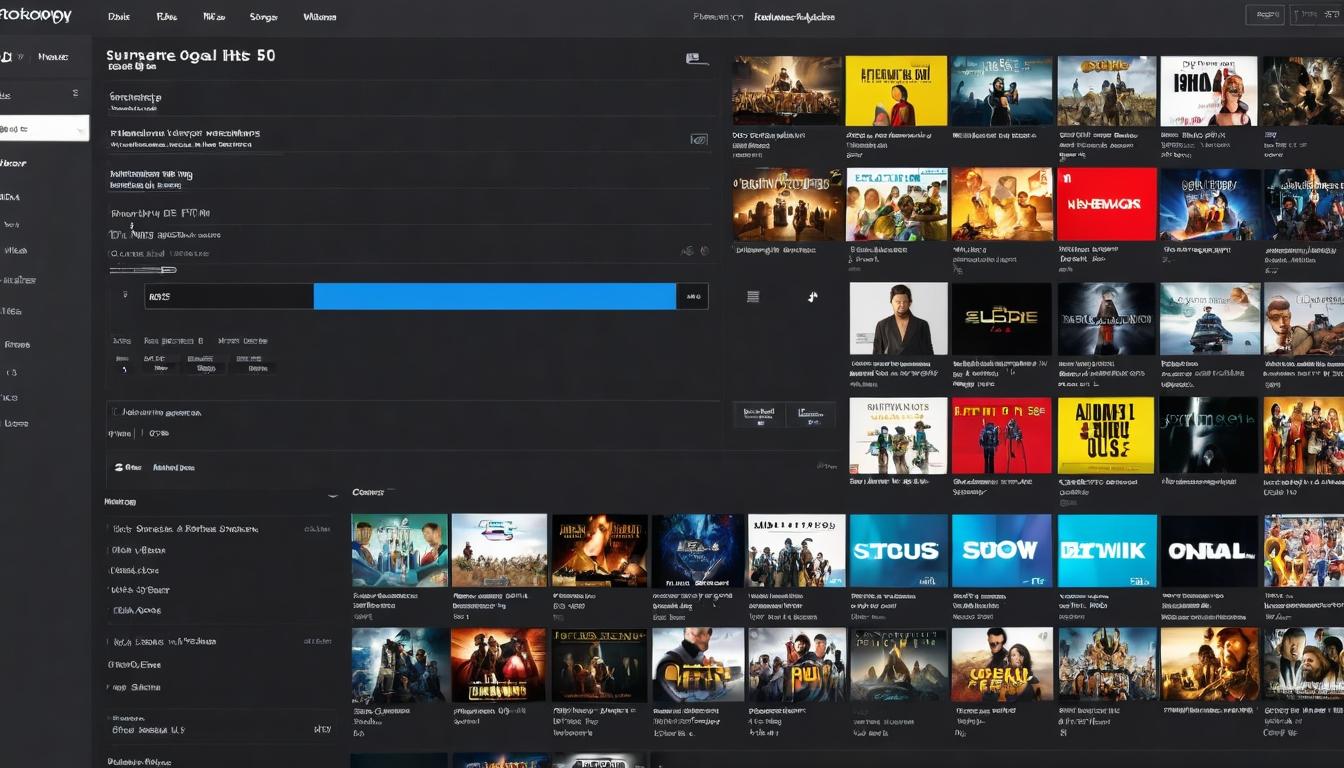Select the list view icon beside the blue progress bar
This screenshot has width=1344, height=768.
tap(752, 294)
